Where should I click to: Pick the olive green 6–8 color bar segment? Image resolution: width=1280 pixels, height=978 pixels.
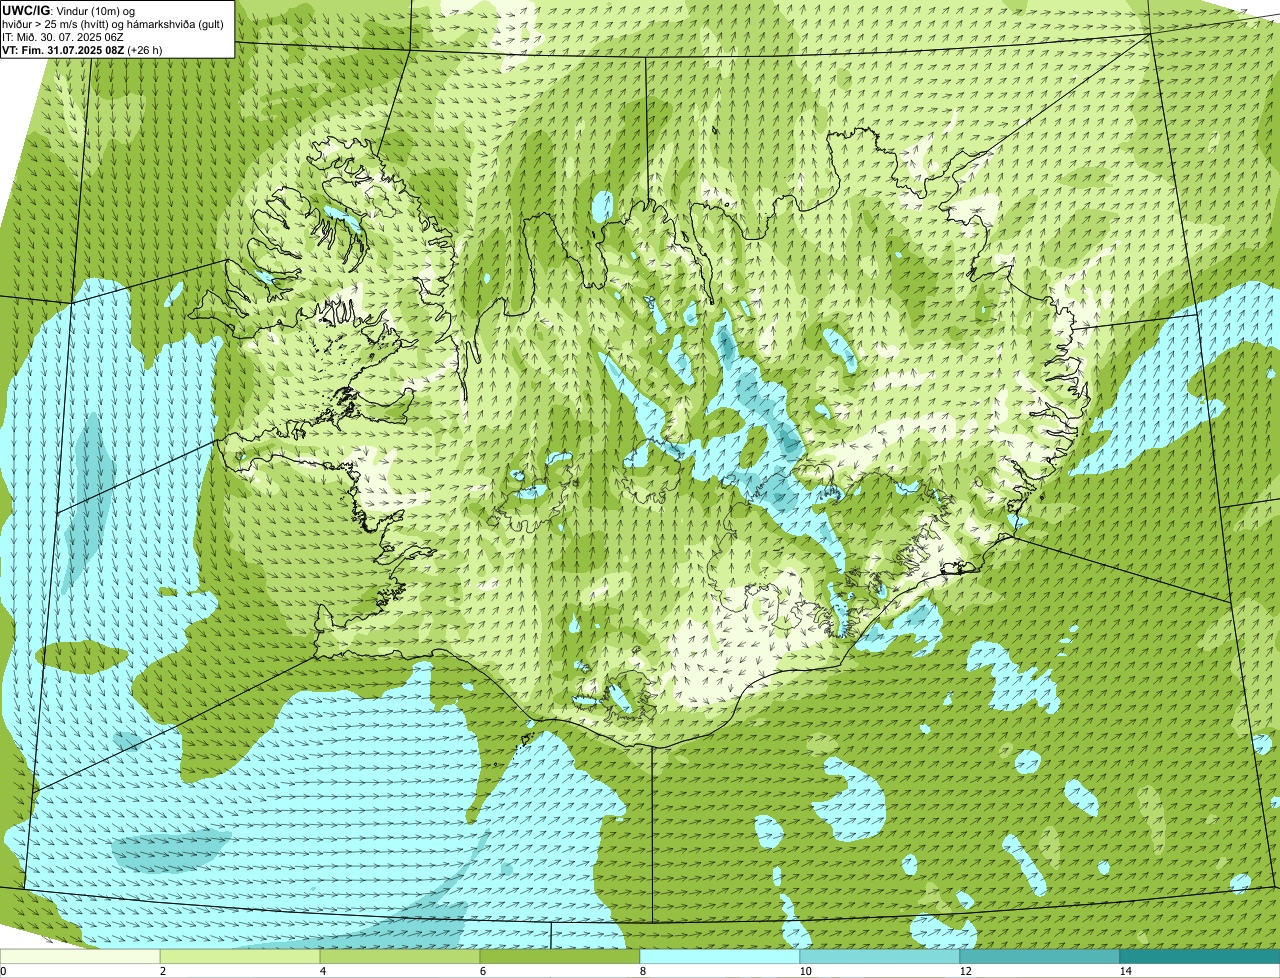click(560, 956)
